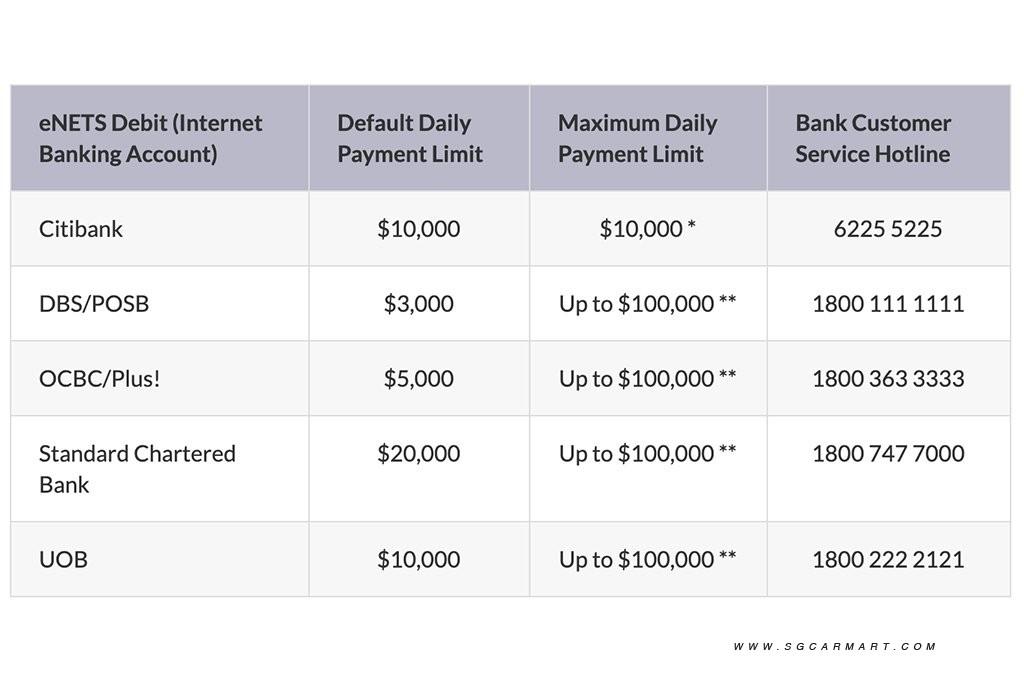Image resolution: width=1024 pixels, height=683 pixels.
Task: Click the UOB row label
Action: tap(63, 560)
